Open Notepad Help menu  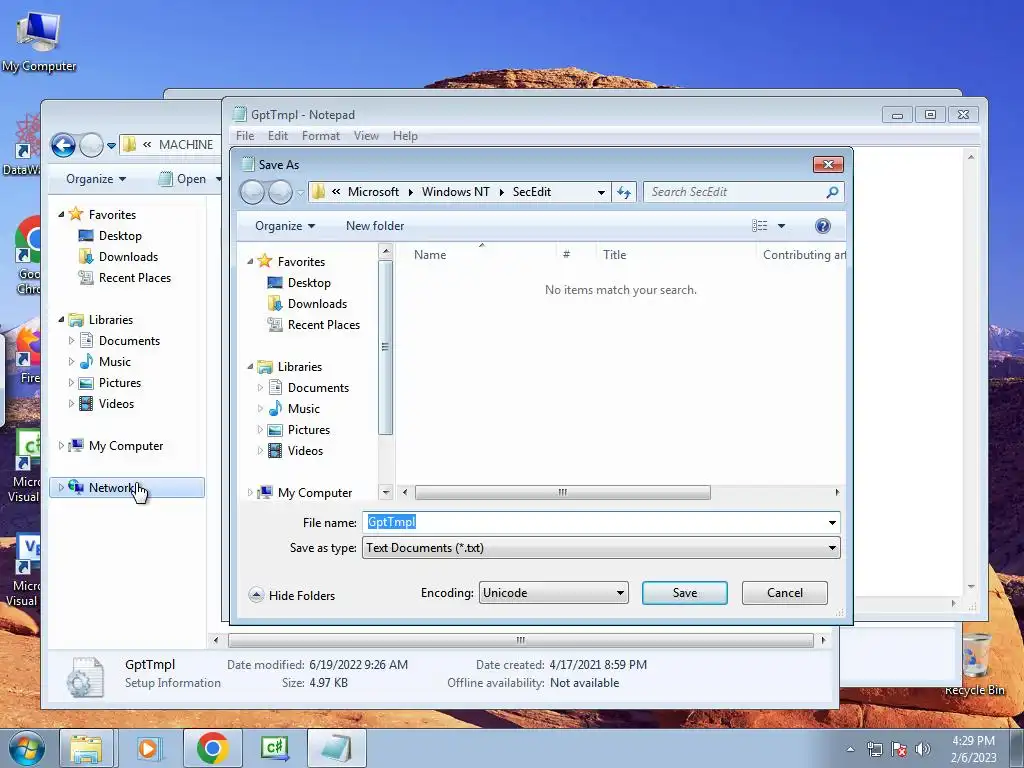click(x=405, y=136)
